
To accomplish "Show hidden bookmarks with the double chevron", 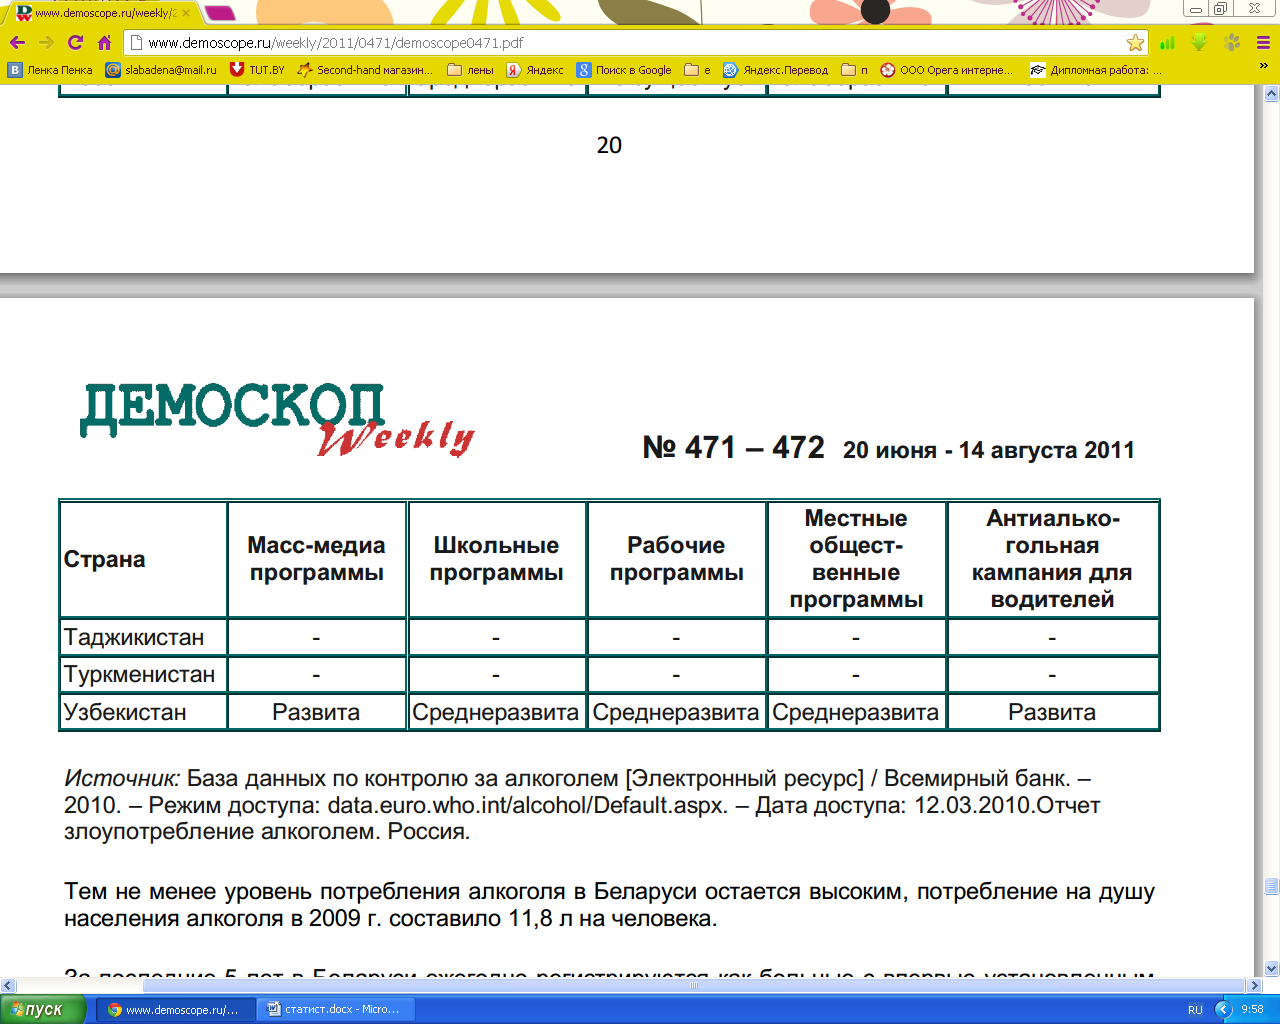I will pos(1263,66).
